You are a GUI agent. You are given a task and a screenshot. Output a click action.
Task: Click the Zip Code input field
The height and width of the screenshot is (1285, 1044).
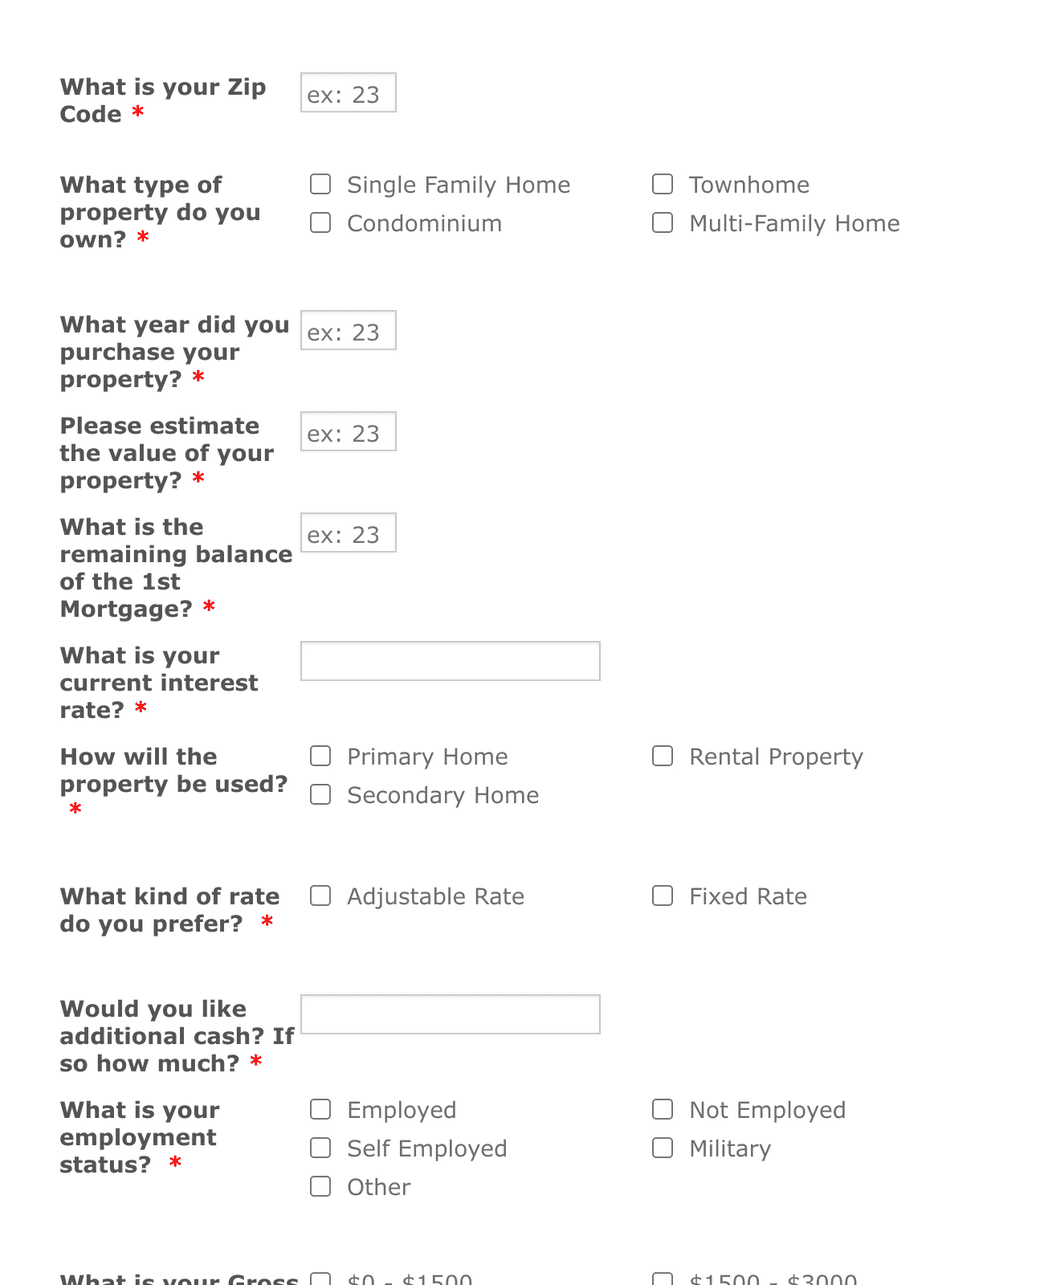(x=348, y=92)
